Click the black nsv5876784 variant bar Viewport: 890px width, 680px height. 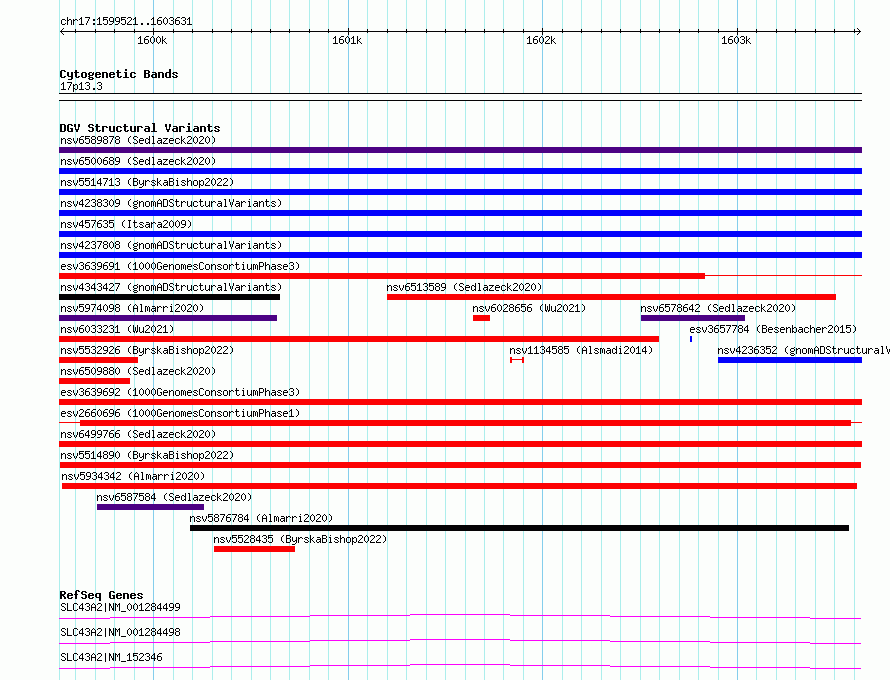coord(519,528)
